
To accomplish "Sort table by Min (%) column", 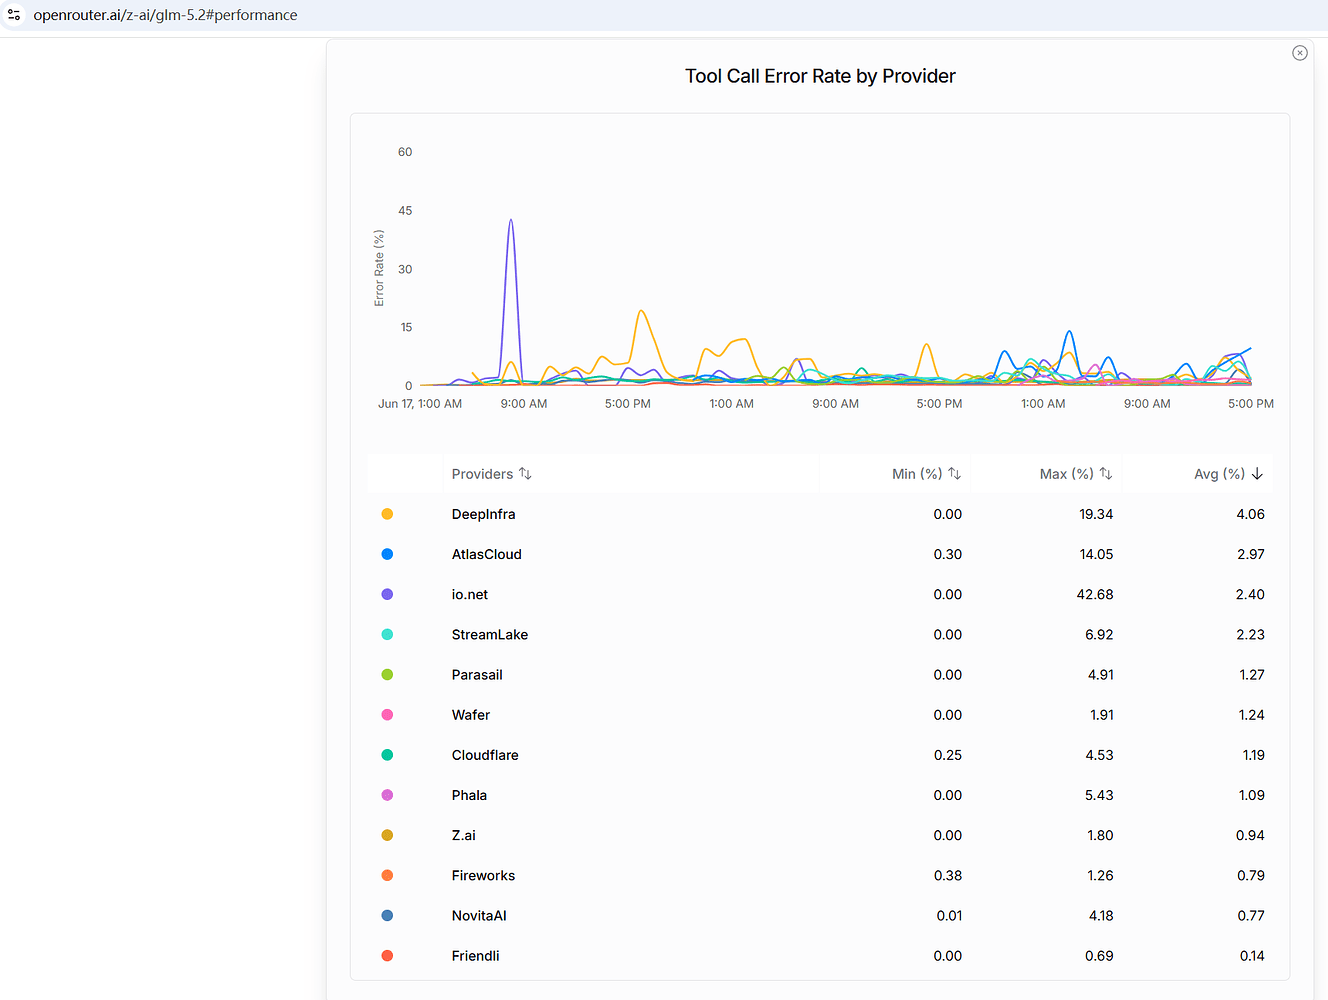I will (926, 474).
